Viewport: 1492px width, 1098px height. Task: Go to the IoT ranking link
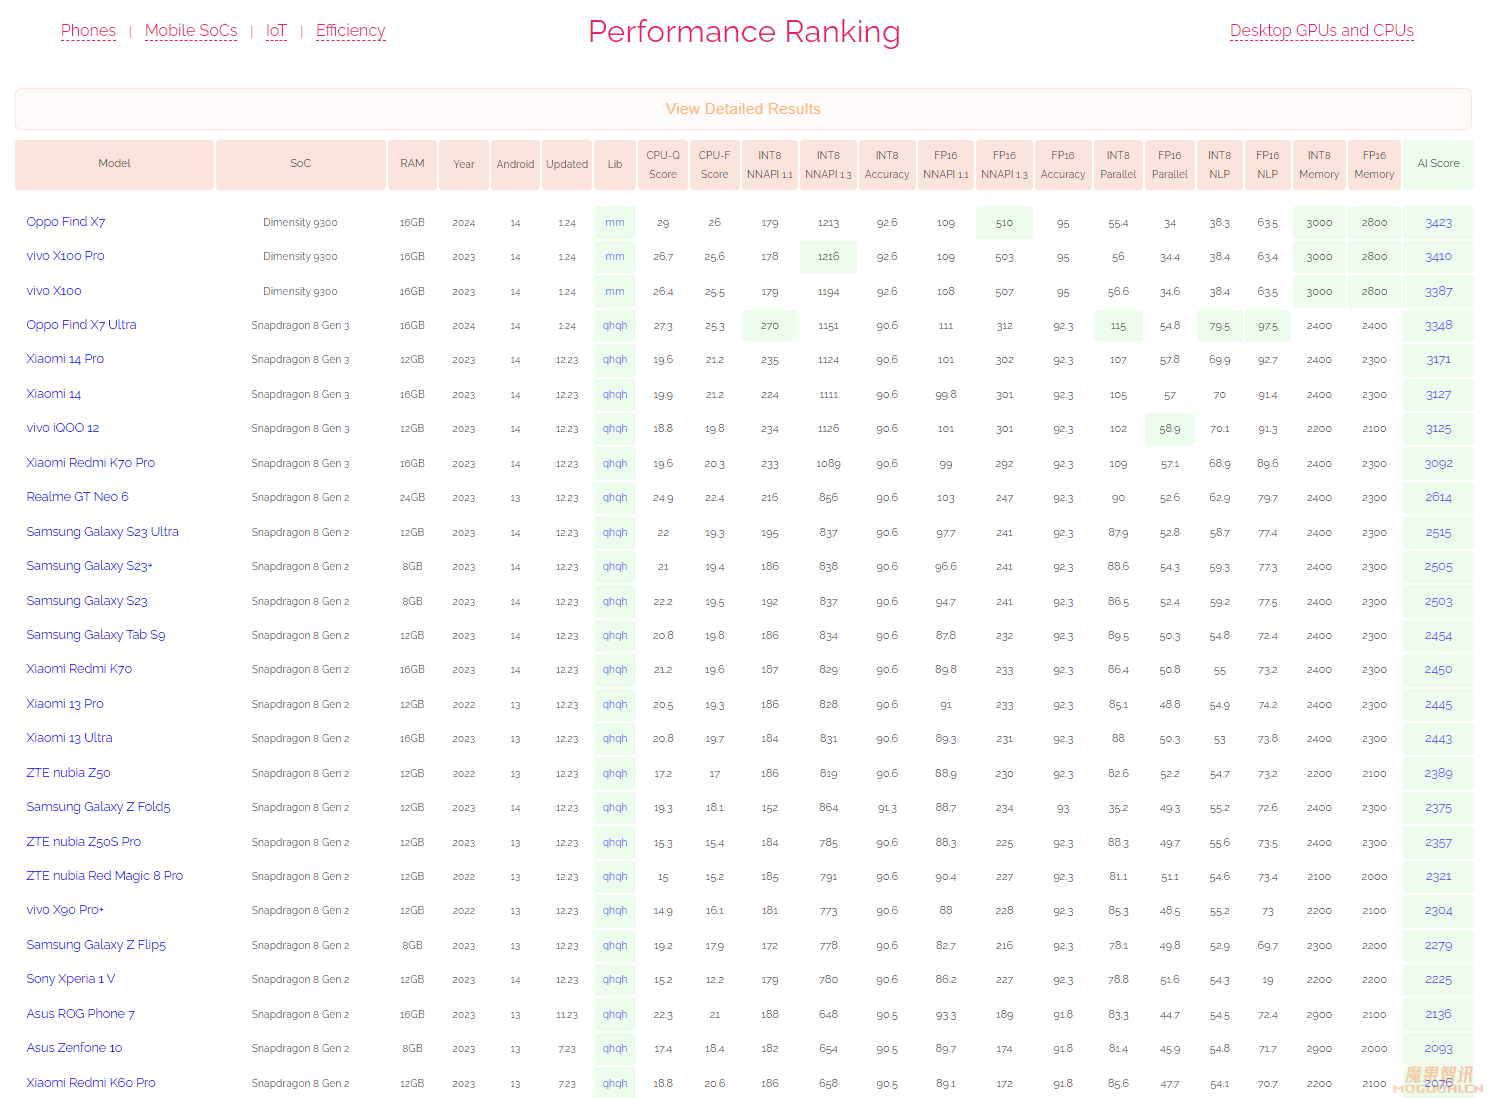(276, 31)
